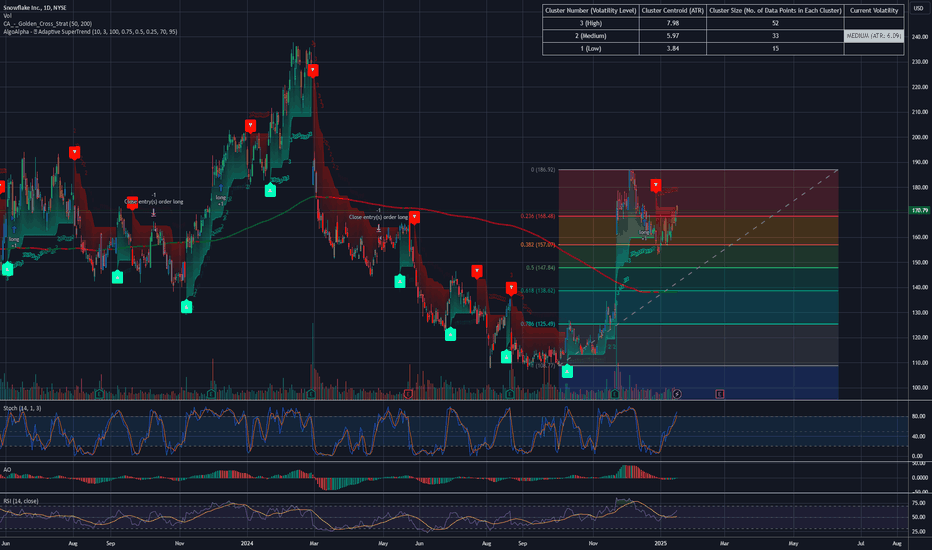The height and width of the screenshot is (550, 932).
Task: Click the teal buy signal in May 2024
Action: 400,281
